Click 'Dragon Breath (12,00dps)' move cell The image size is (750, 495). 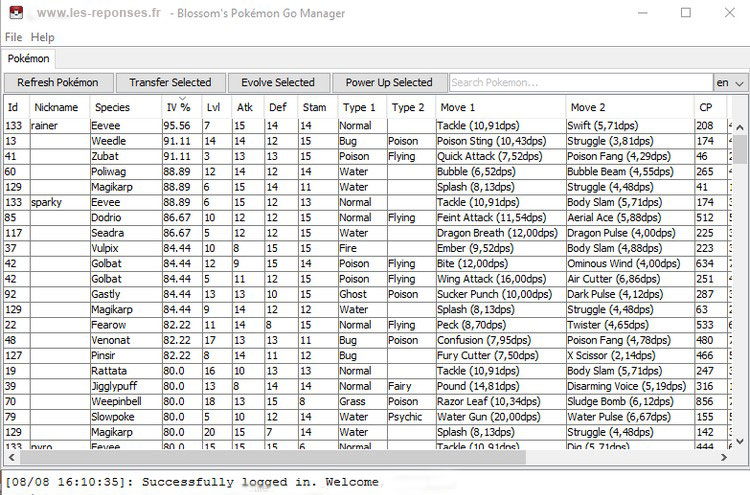[500, 233]
